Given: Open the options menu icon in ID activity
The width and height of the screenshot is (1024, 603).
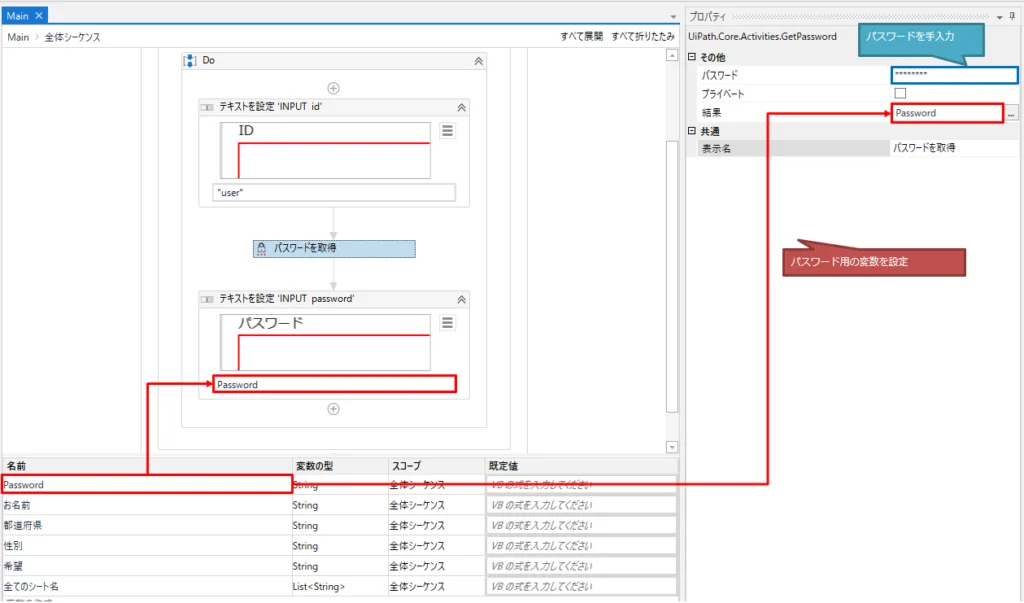Looking at the screenshot, I should (x=447, y=131).
